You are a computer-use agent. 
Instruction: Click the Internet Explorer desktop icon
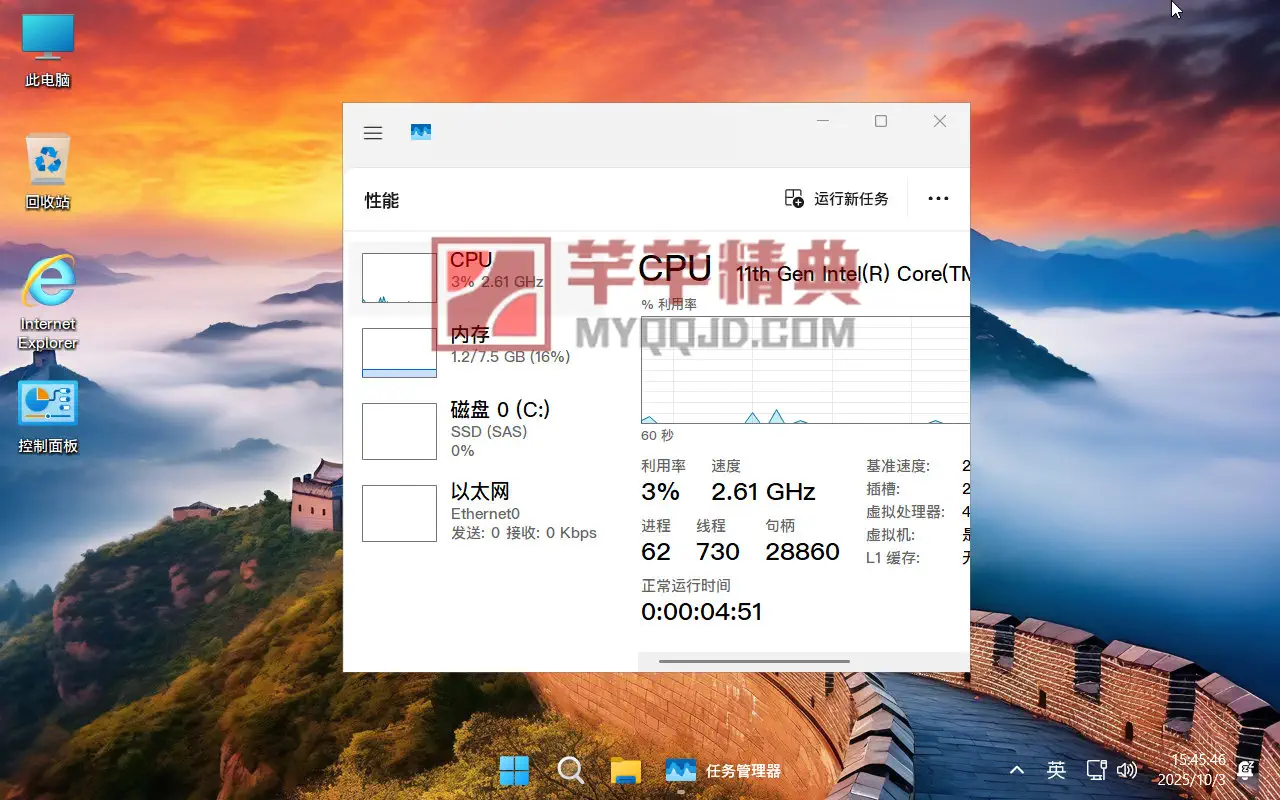click(x=48, y=302)
